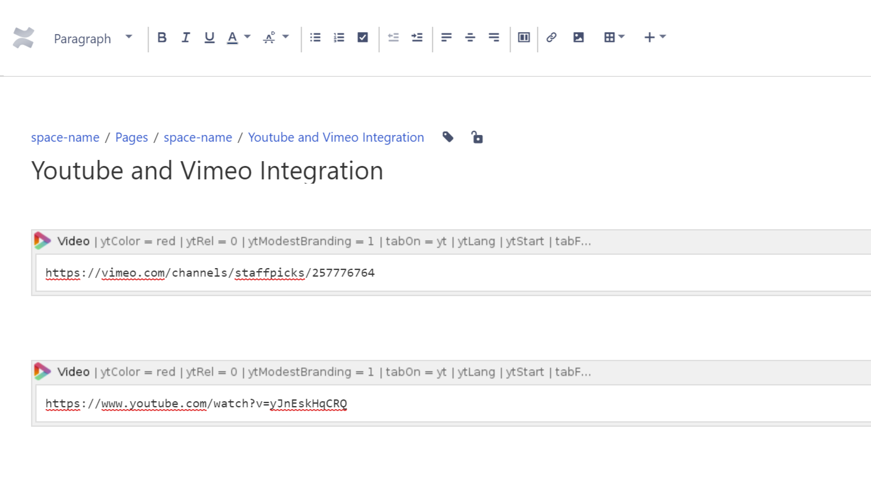Insert a numbered list
Screen dimensions: 871x496
tap(339, 38)
